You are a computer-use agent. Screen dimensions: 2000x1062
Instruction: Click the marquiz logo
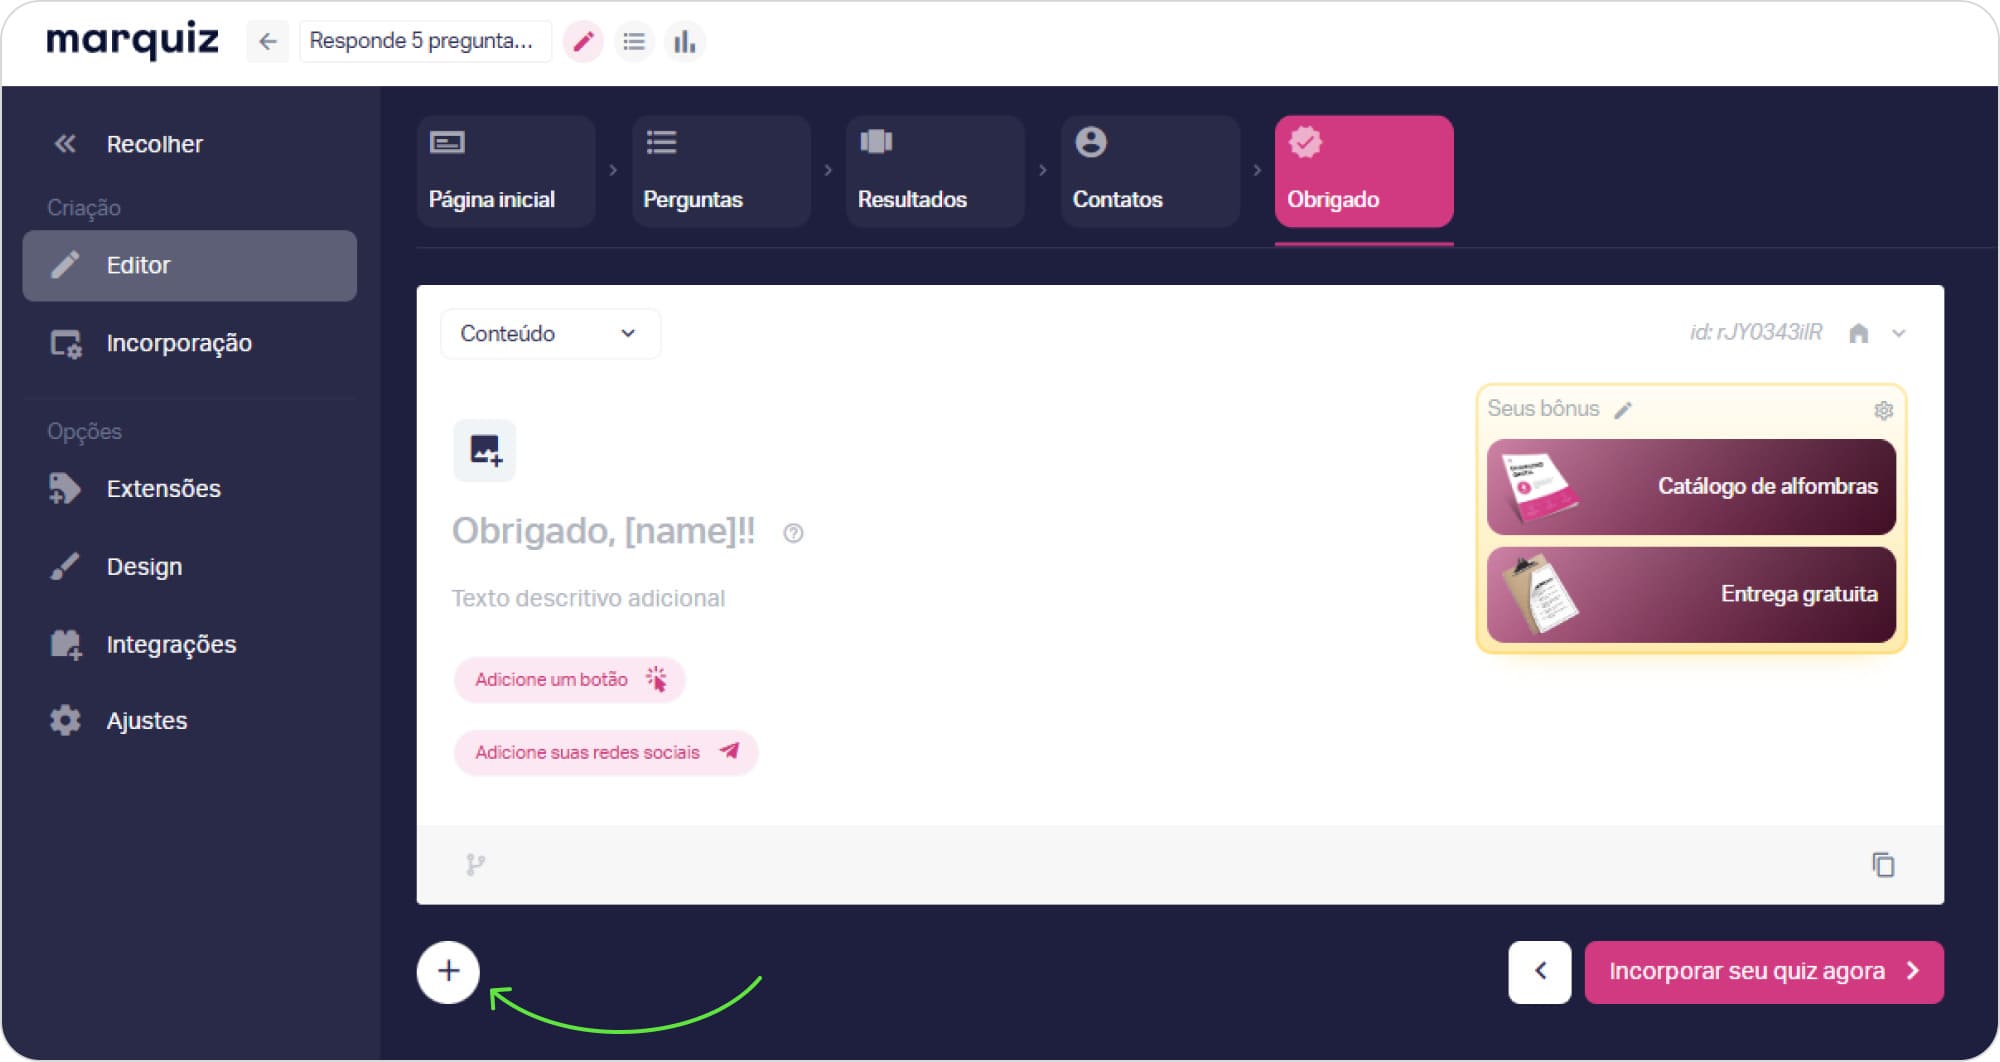click(x=132, y=41)
